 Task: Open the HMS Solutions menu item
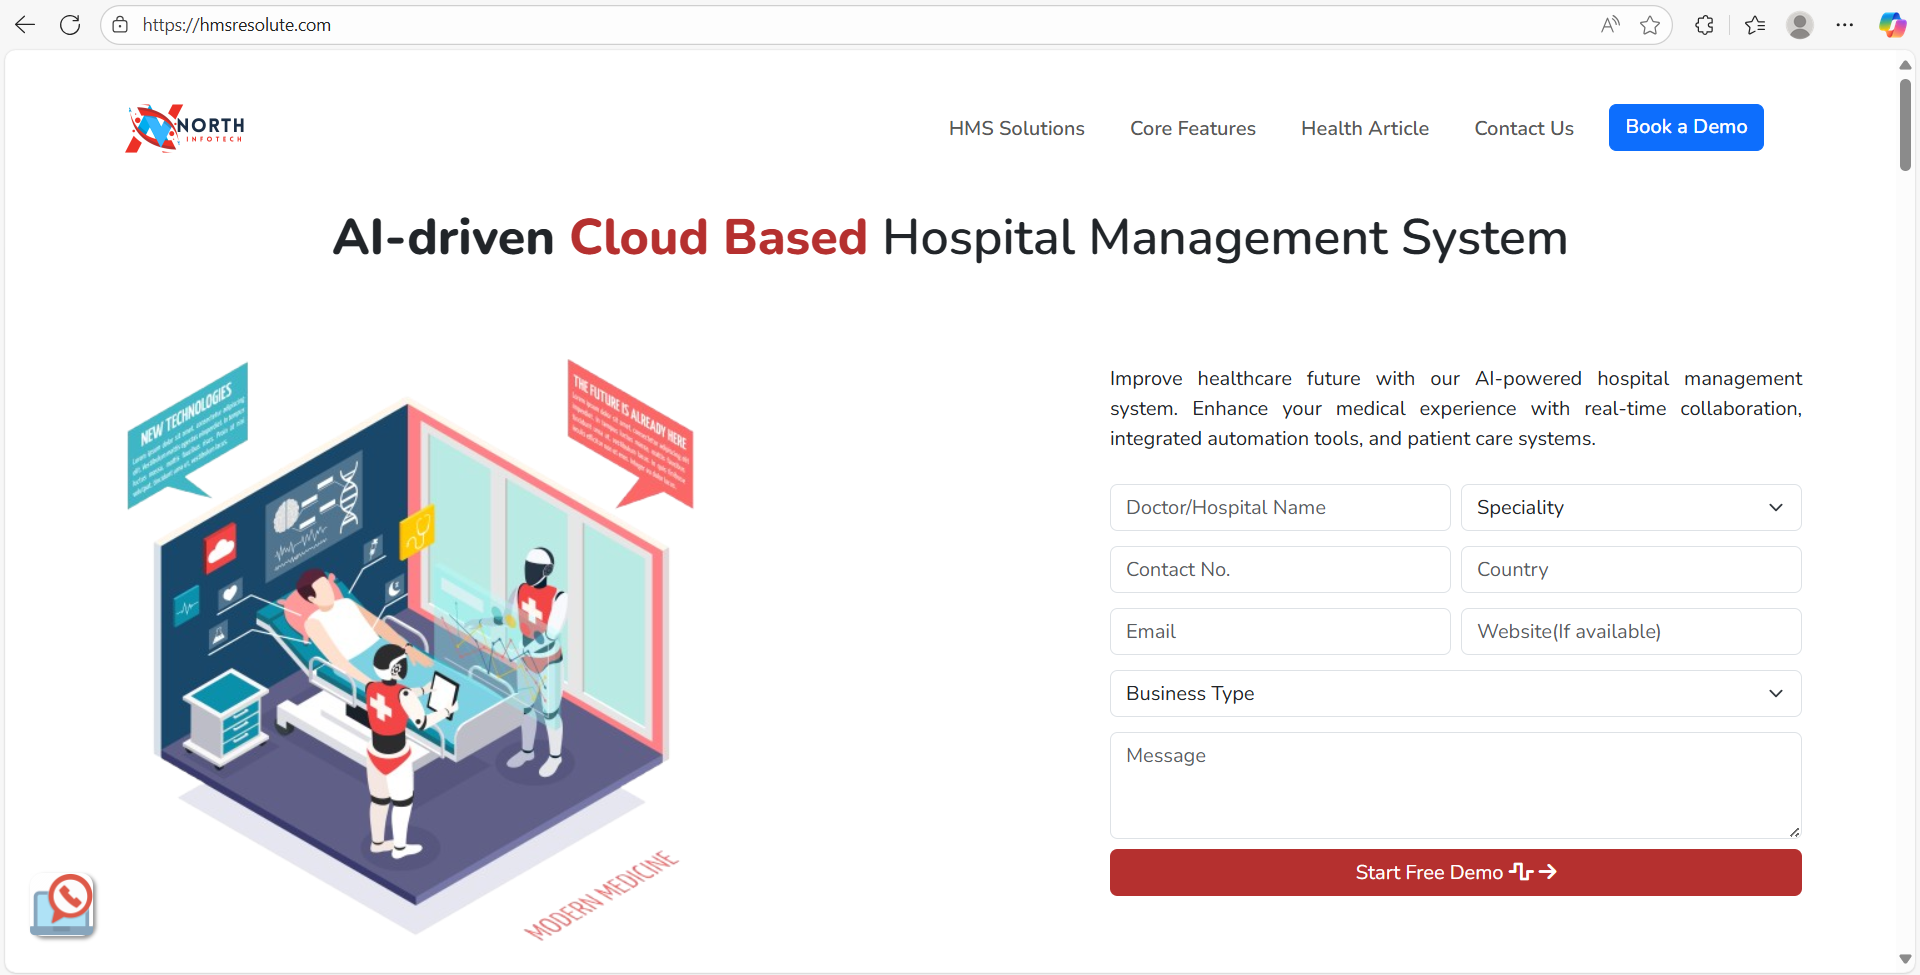click(1016, 128)
